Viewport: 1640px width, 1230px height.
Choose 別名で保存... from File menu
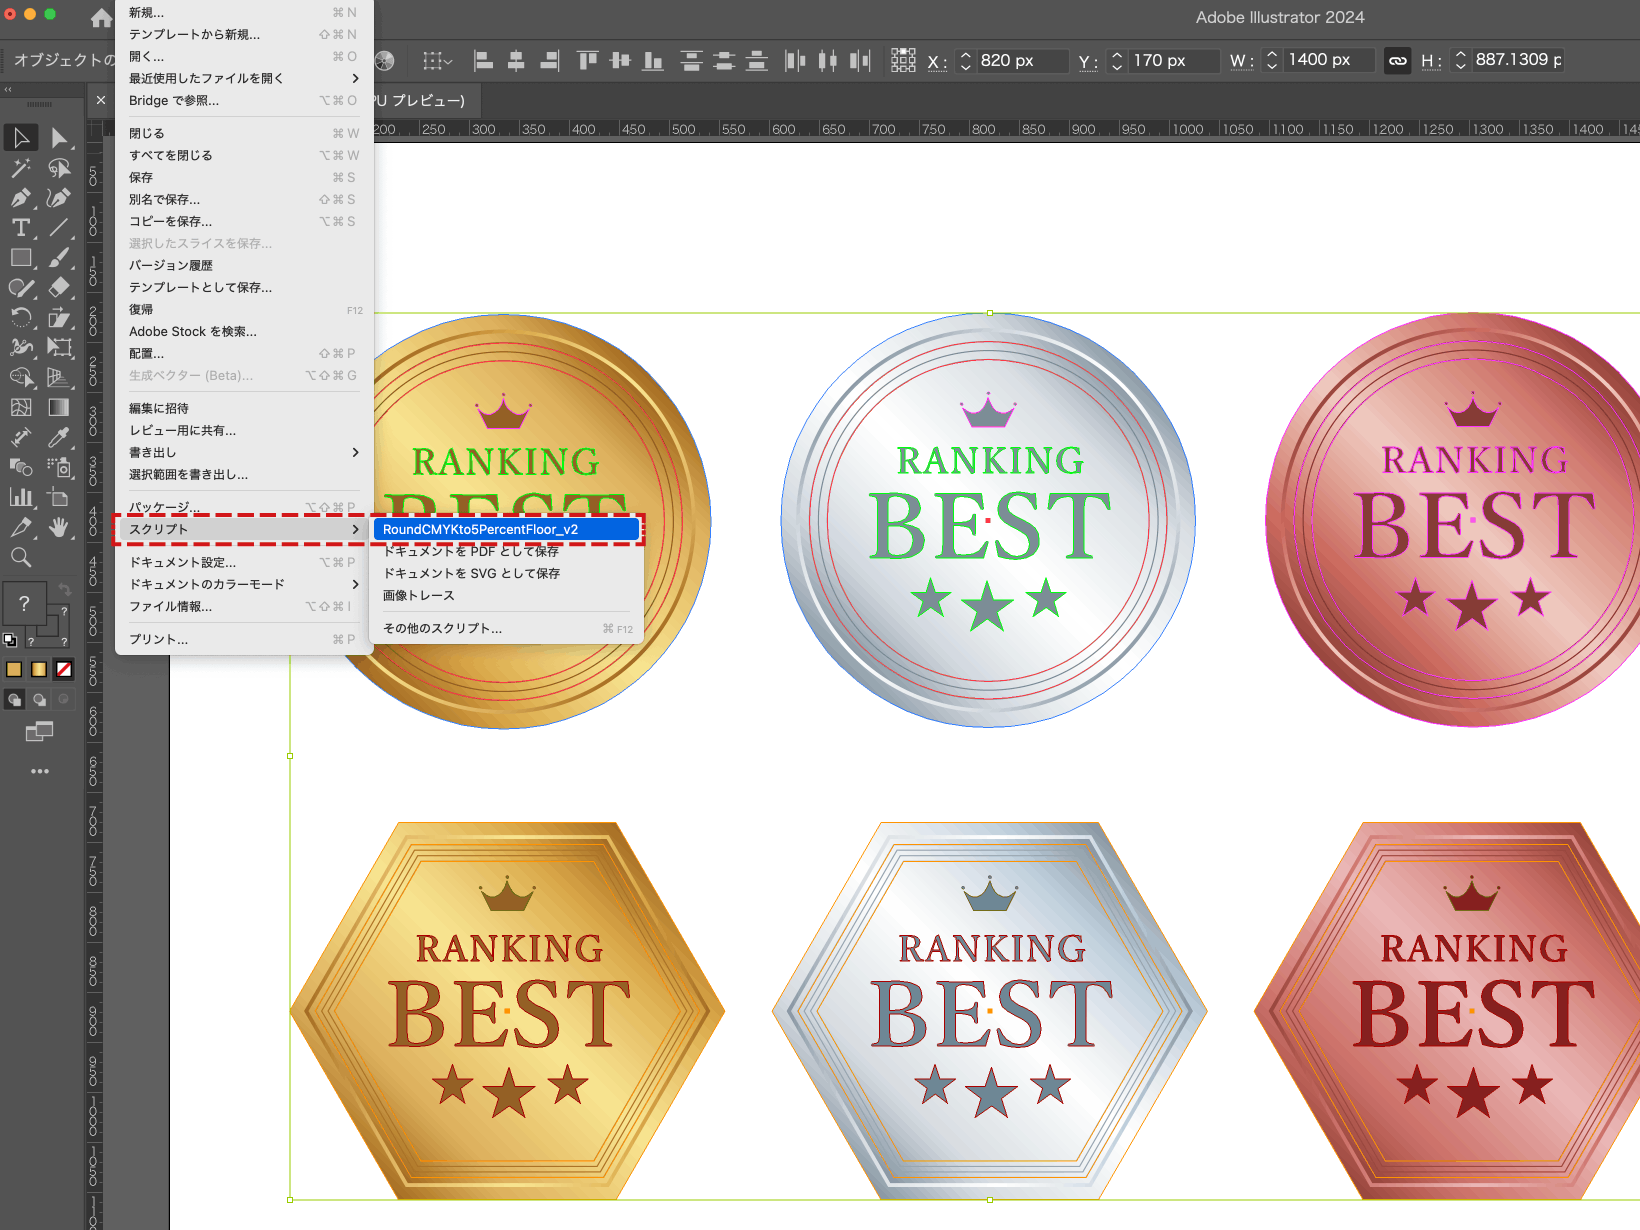coord(165,199)
